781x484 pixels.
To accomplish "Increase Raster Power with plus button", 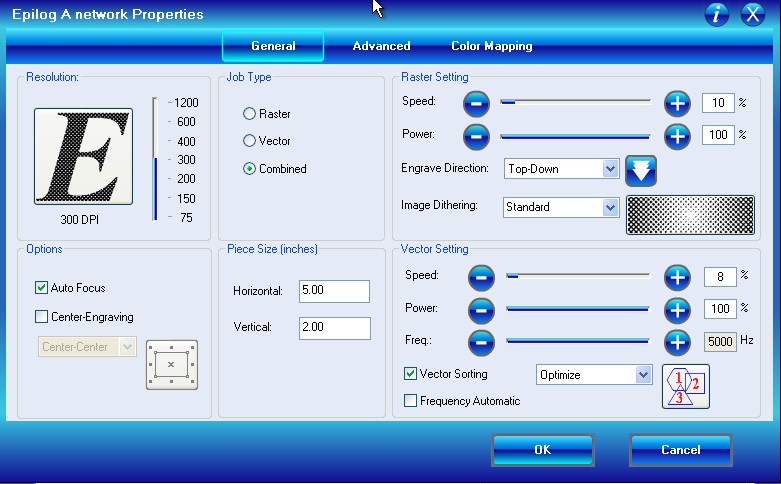I will pos(677,136).
